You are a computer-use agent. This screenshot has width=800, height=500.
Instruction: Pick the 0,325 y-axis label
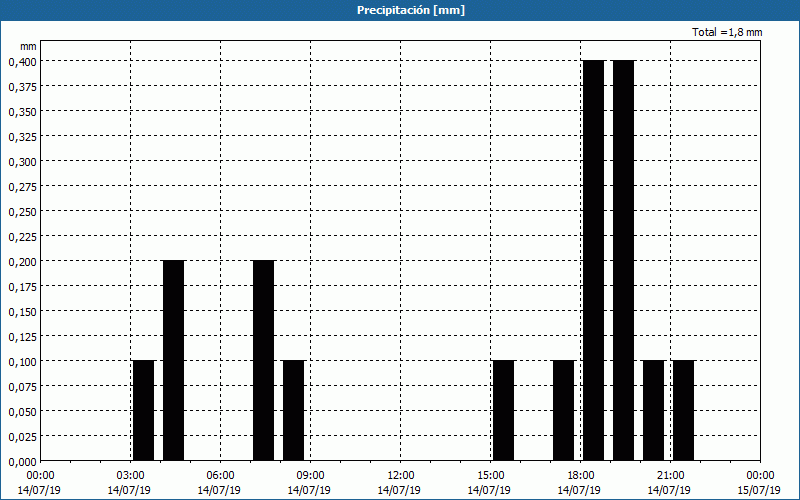[x=22, y=137]
